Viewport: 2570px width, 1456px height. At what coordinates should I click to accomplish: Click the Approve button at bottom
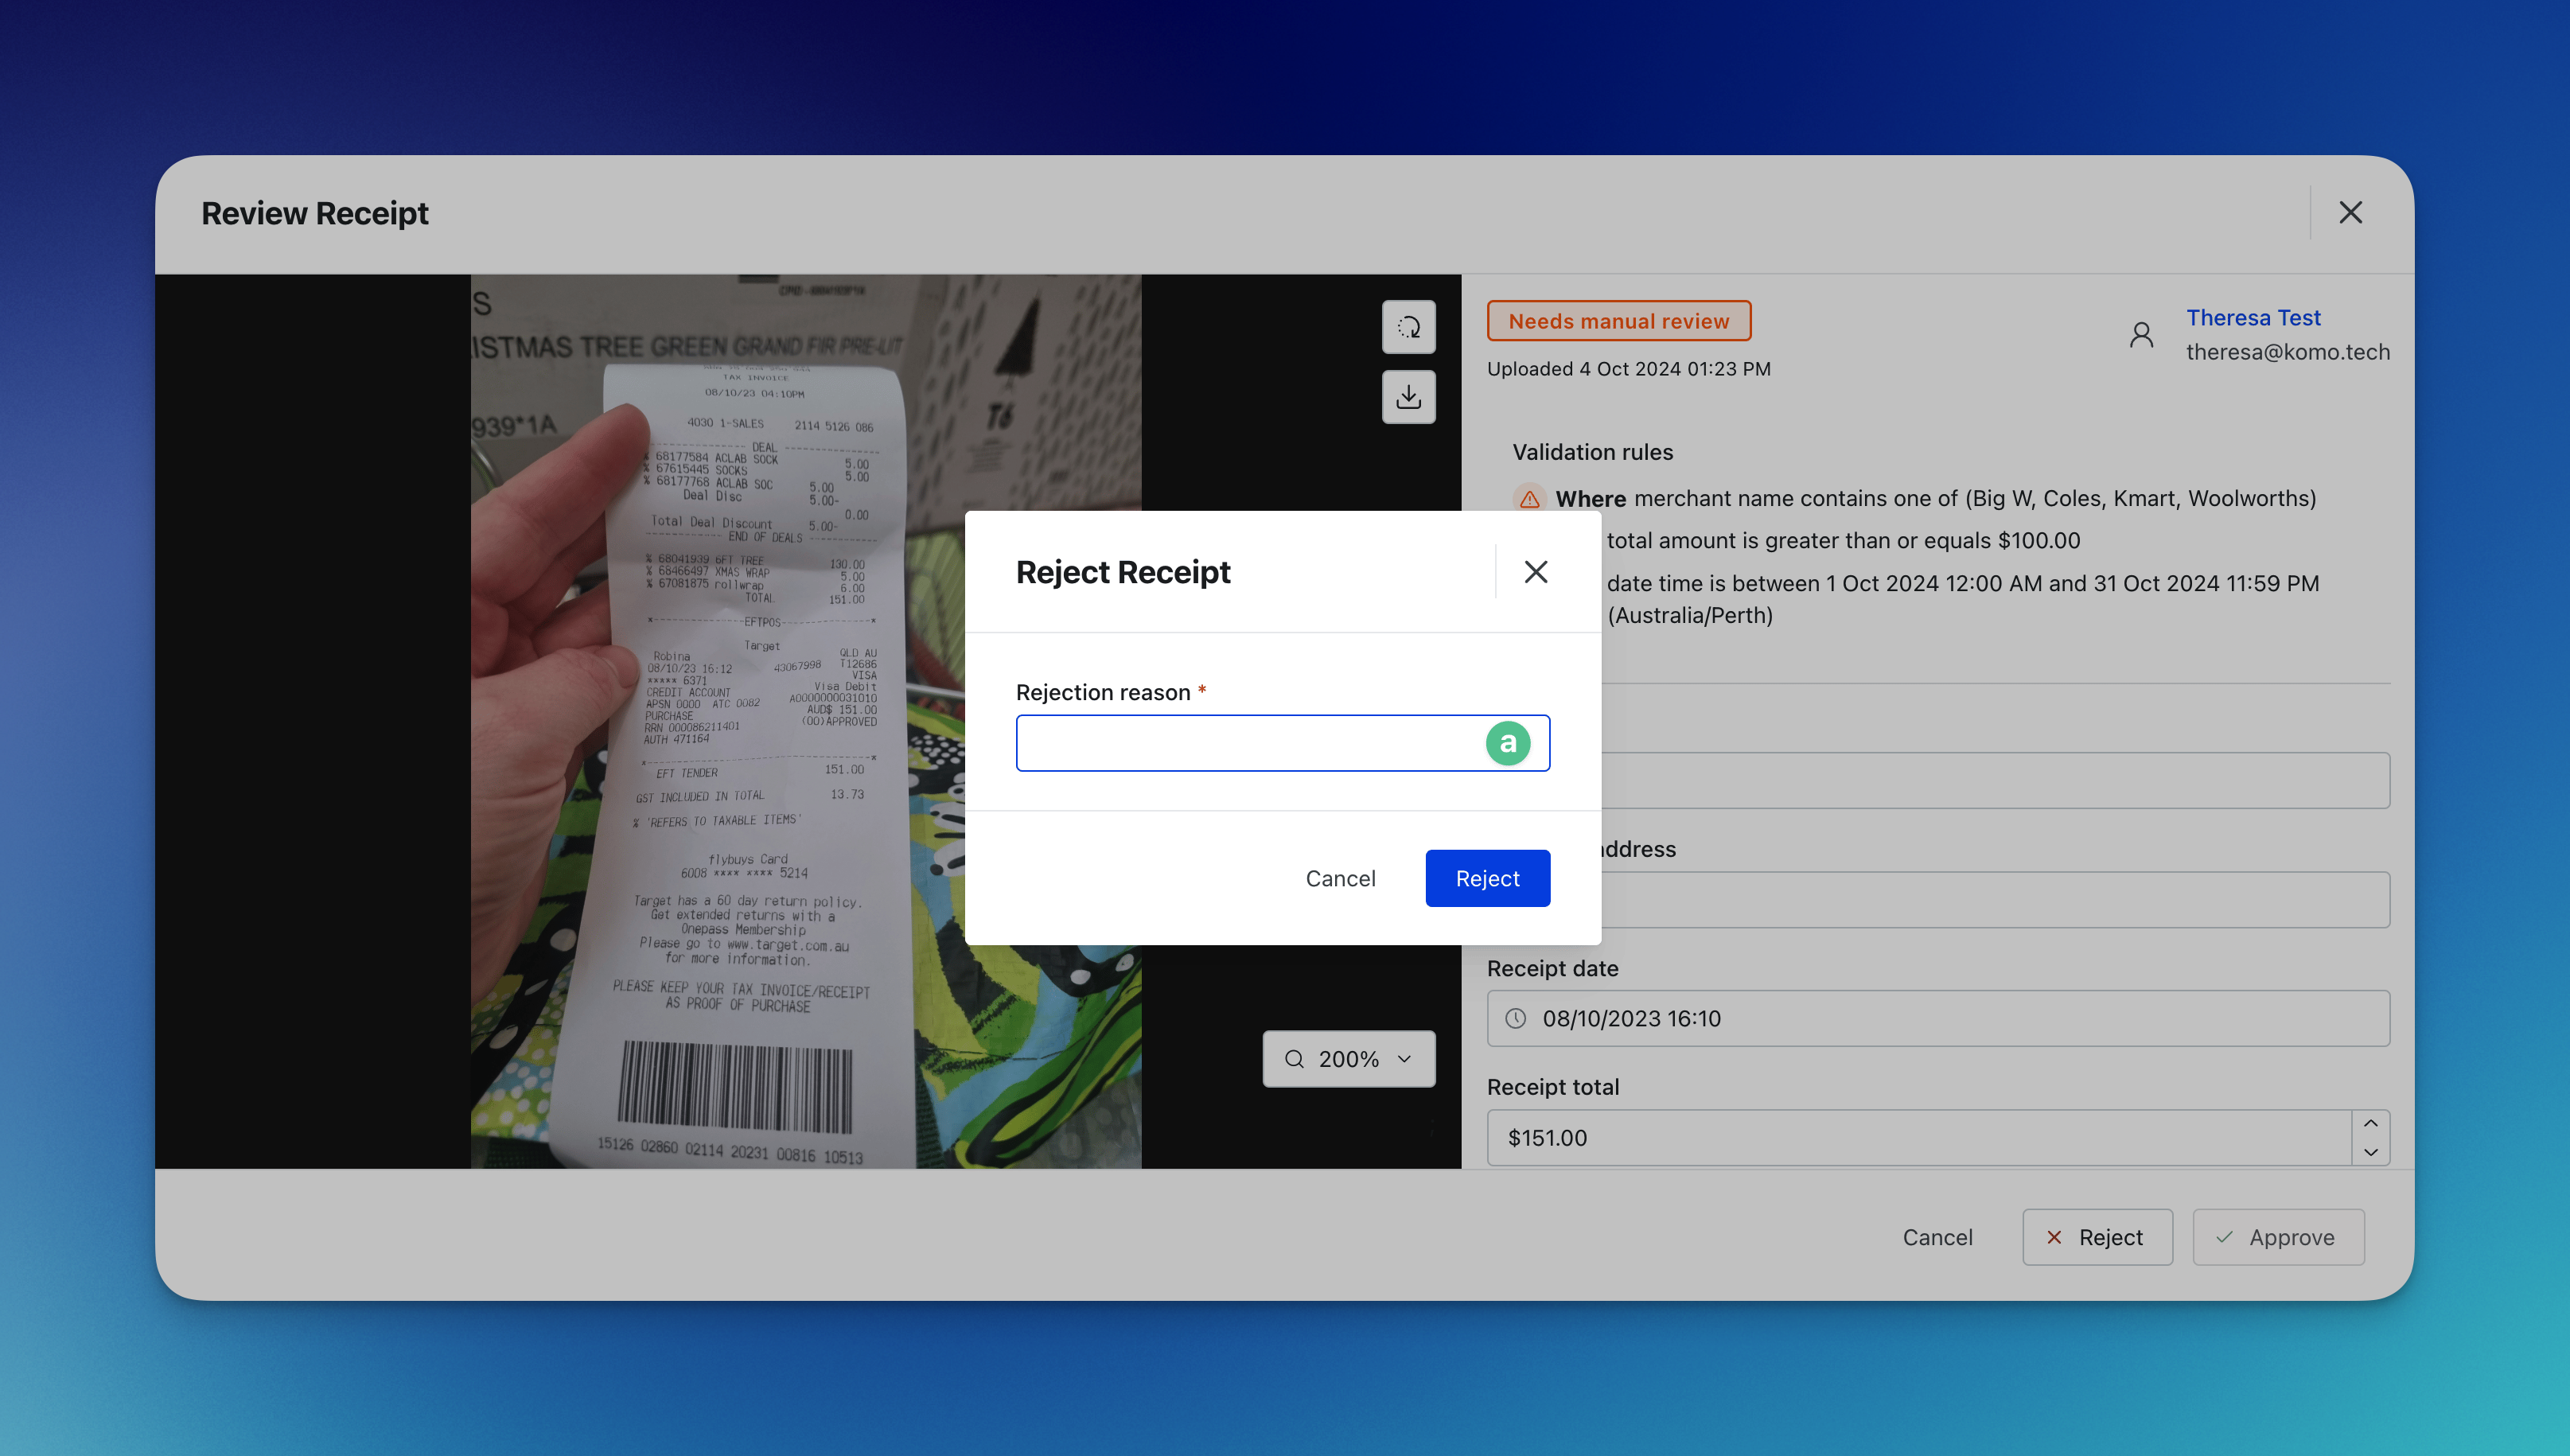pyautogui.click(x=2277, y=1237)
